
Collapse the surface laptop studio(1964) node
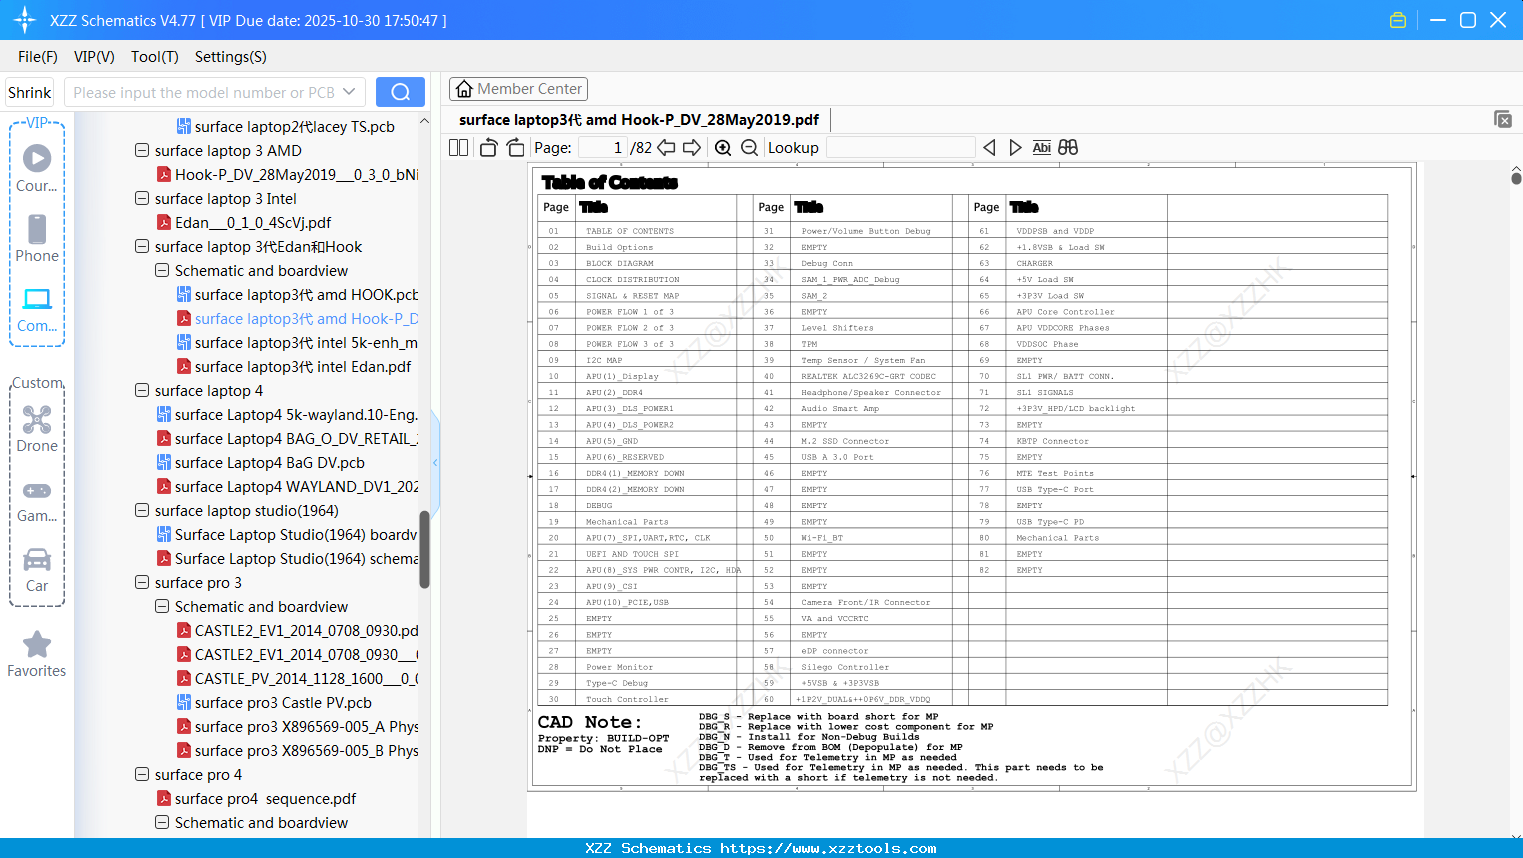tap(142, 510)
